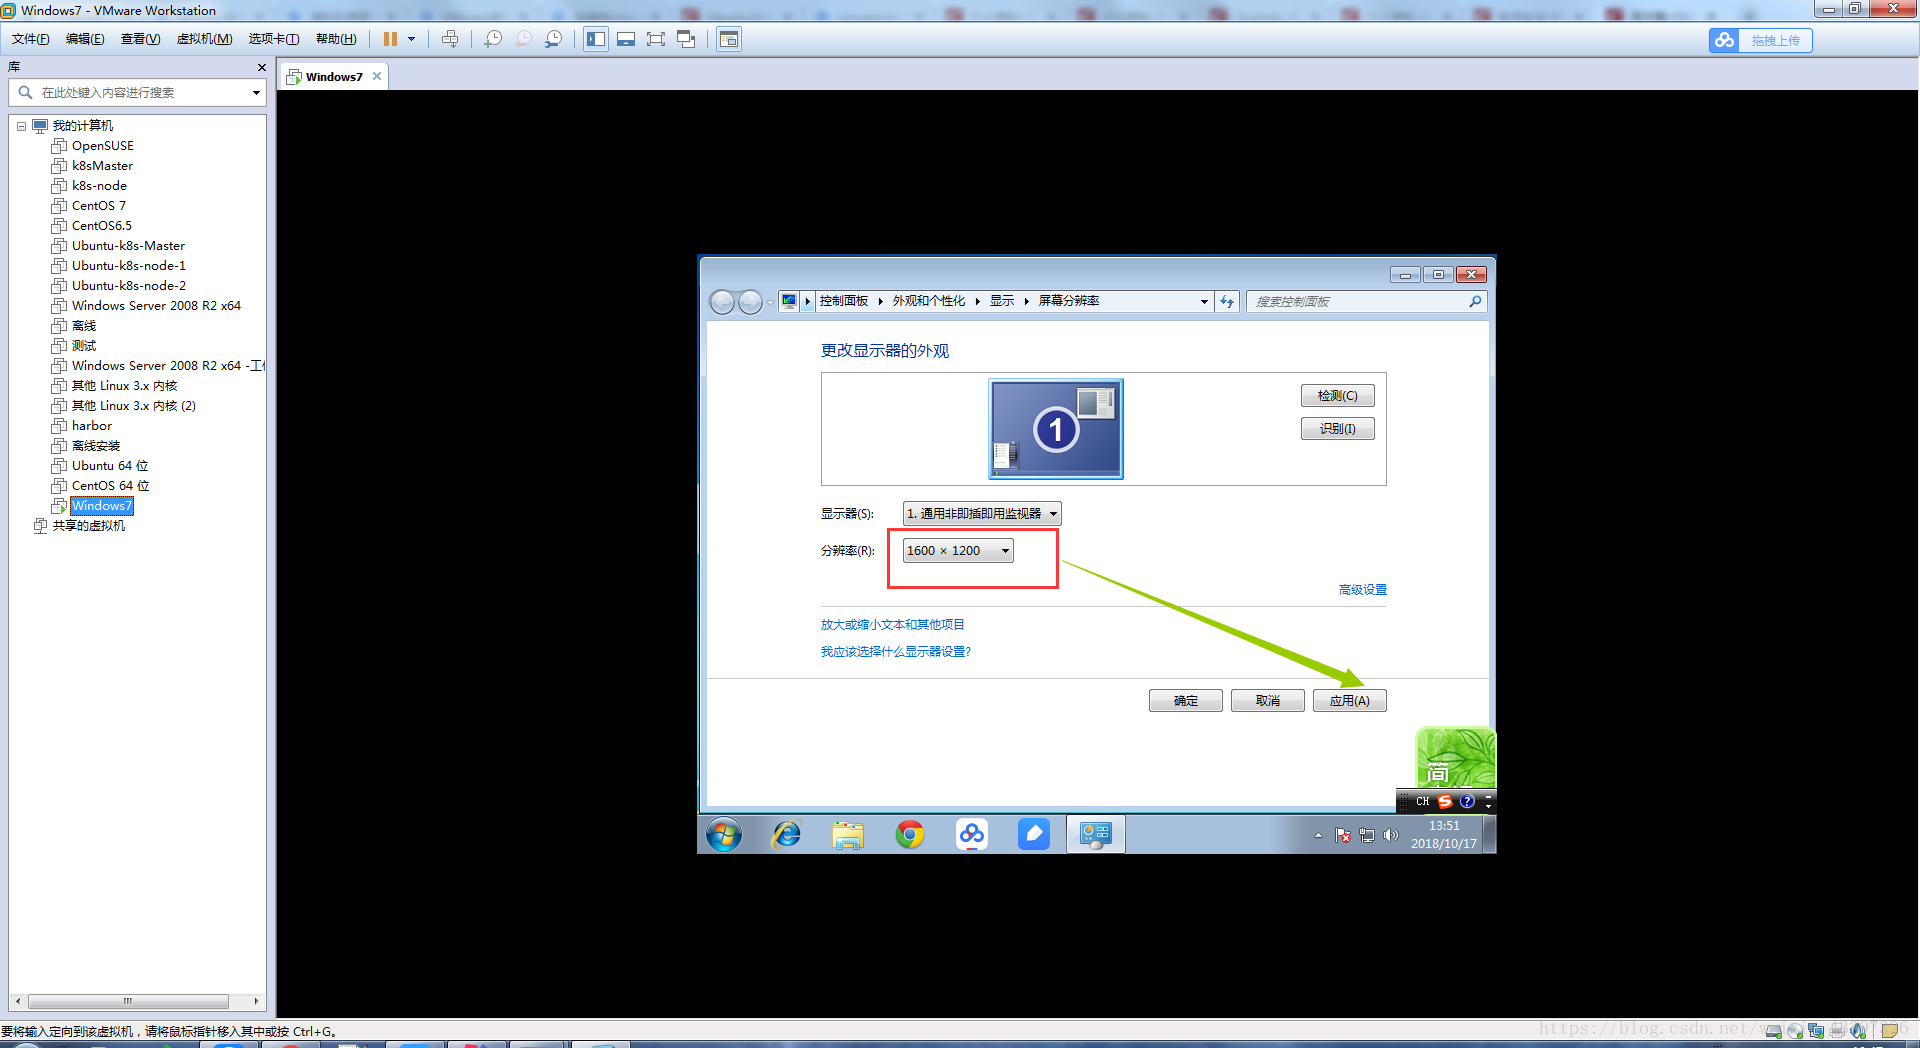Screen dimensions: 1920x1048
Task: Click the 显示 breadcrumb item
Action: 1002,301
